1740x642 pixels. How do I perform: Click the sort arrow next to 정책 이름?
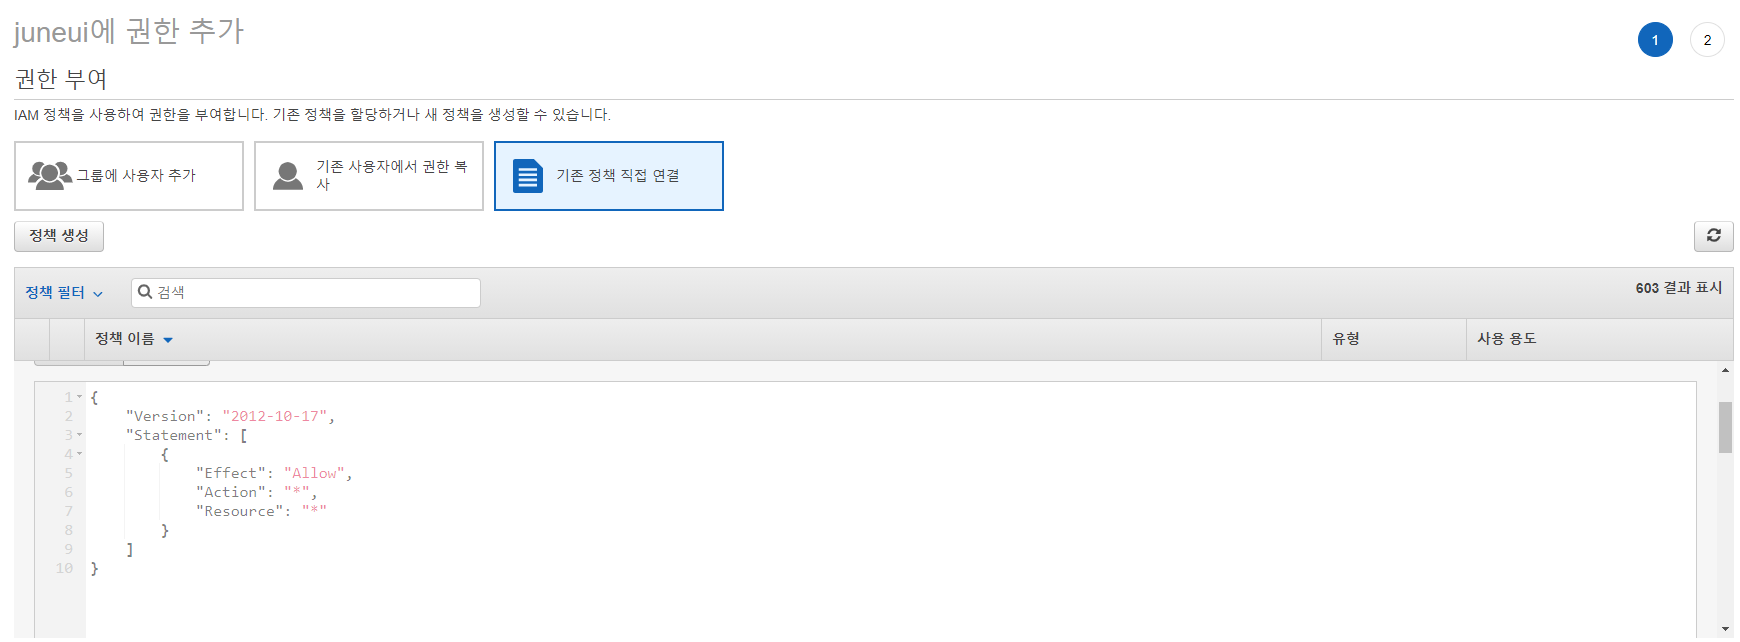(168, 340)
